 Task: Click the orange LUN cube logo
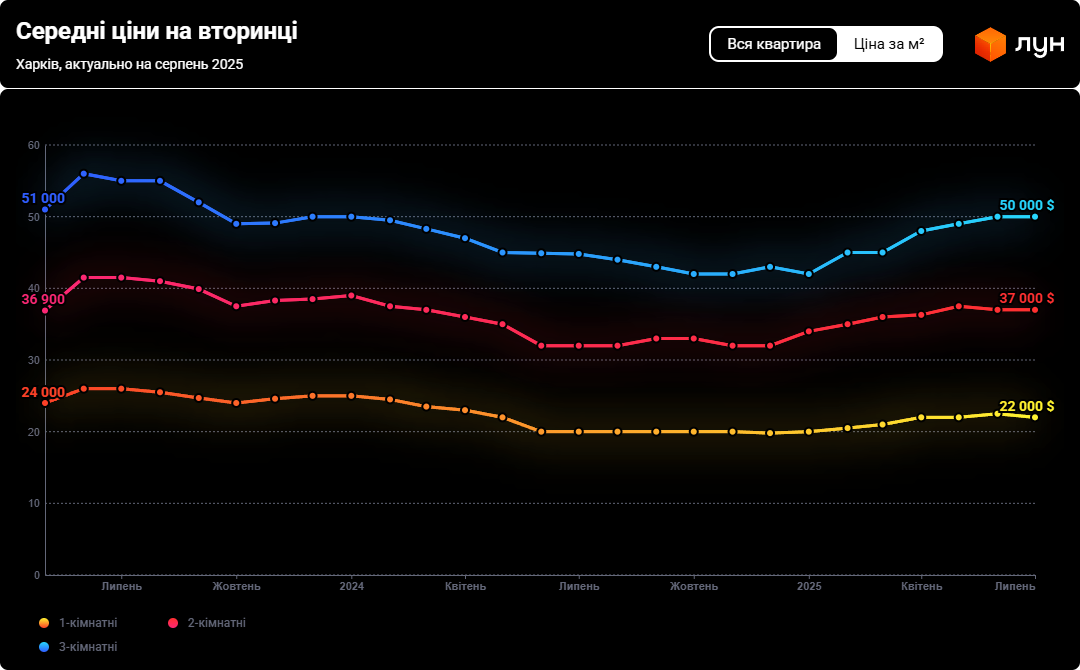[x=990, y=44]
